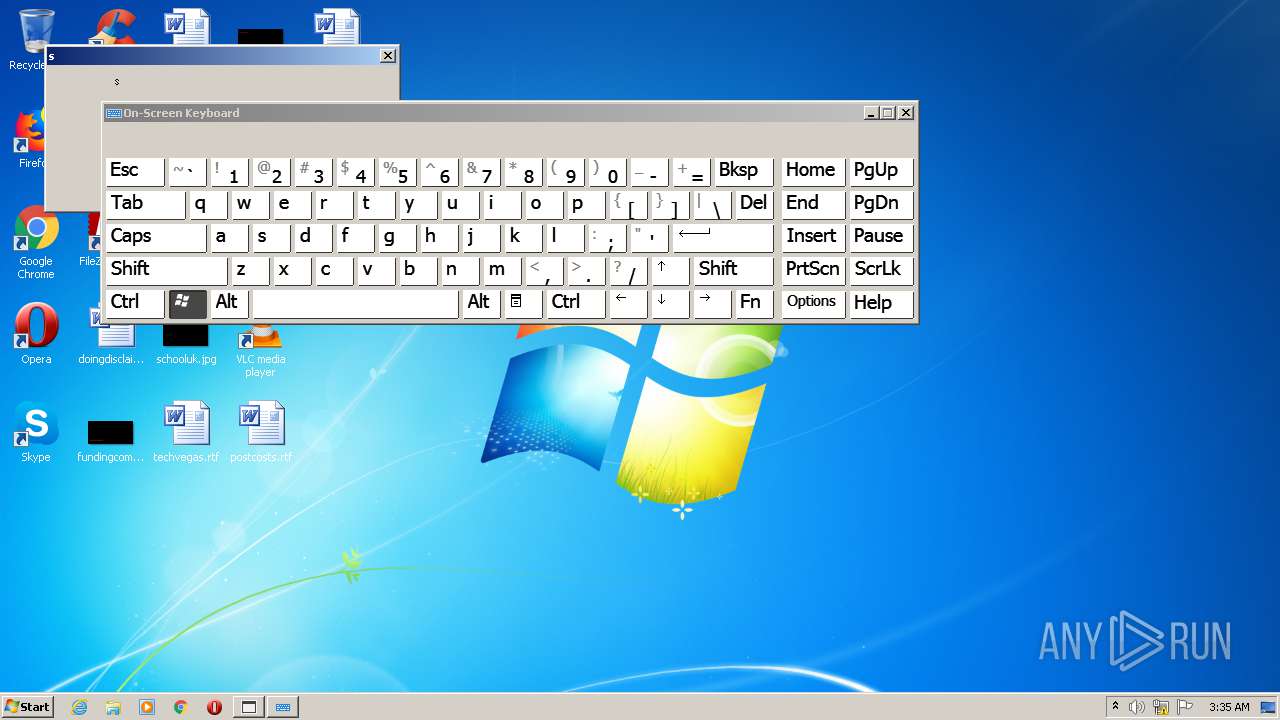Screen dimensions: 1280x720
Task: Toggle the Caps lock key
Action: point(155,237)
